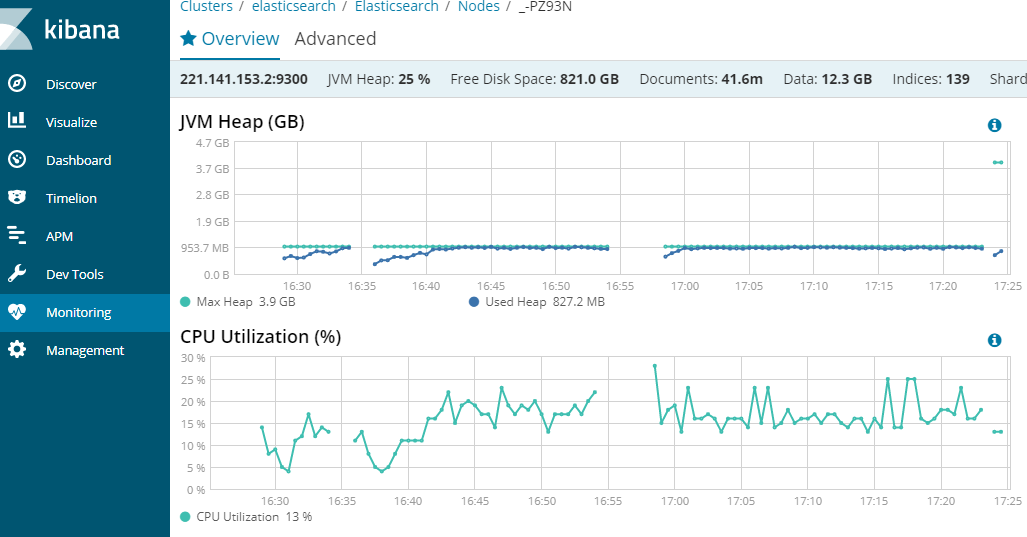Open Management via gear icon
The image size is (1027, 537).
click(x=17, y=350)
